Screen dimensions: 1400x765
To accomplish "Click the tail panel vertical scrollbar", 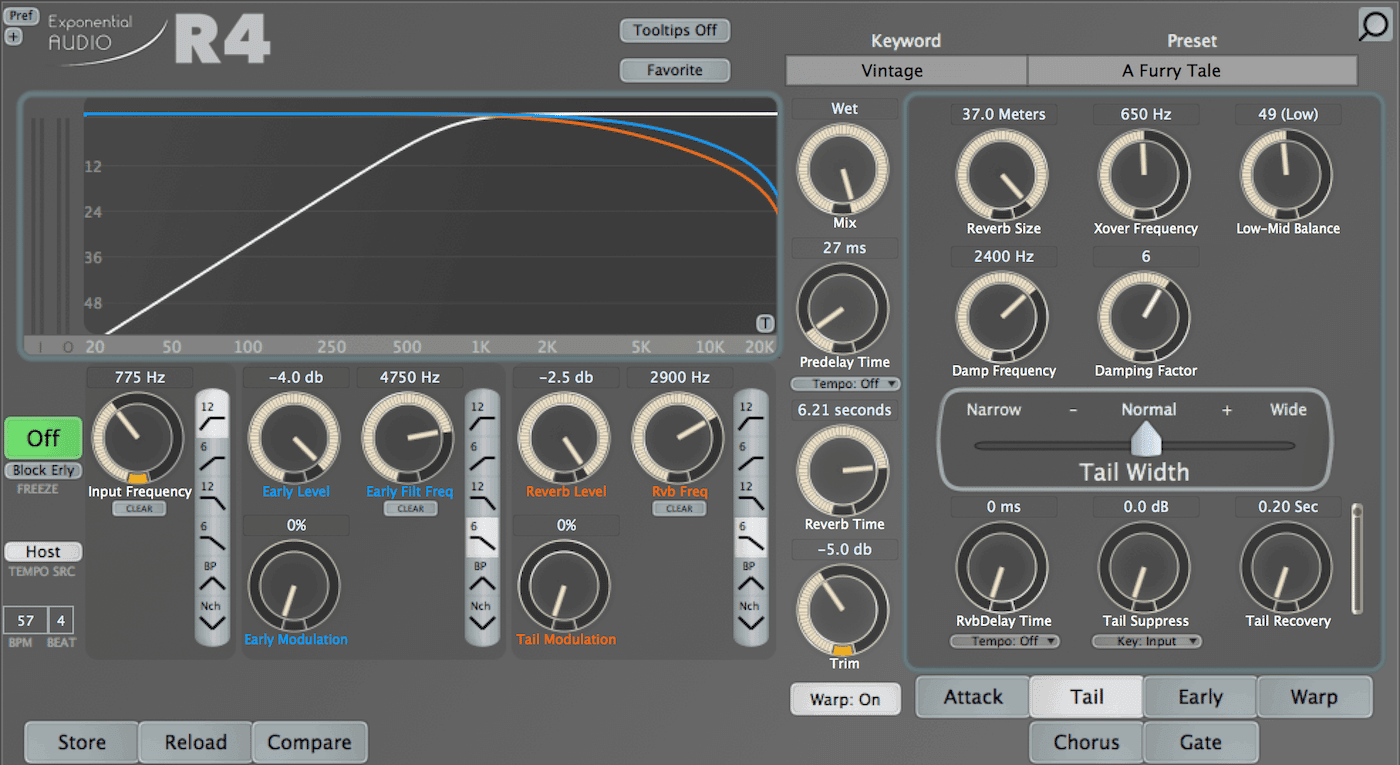I will (x=1356, y=559).
